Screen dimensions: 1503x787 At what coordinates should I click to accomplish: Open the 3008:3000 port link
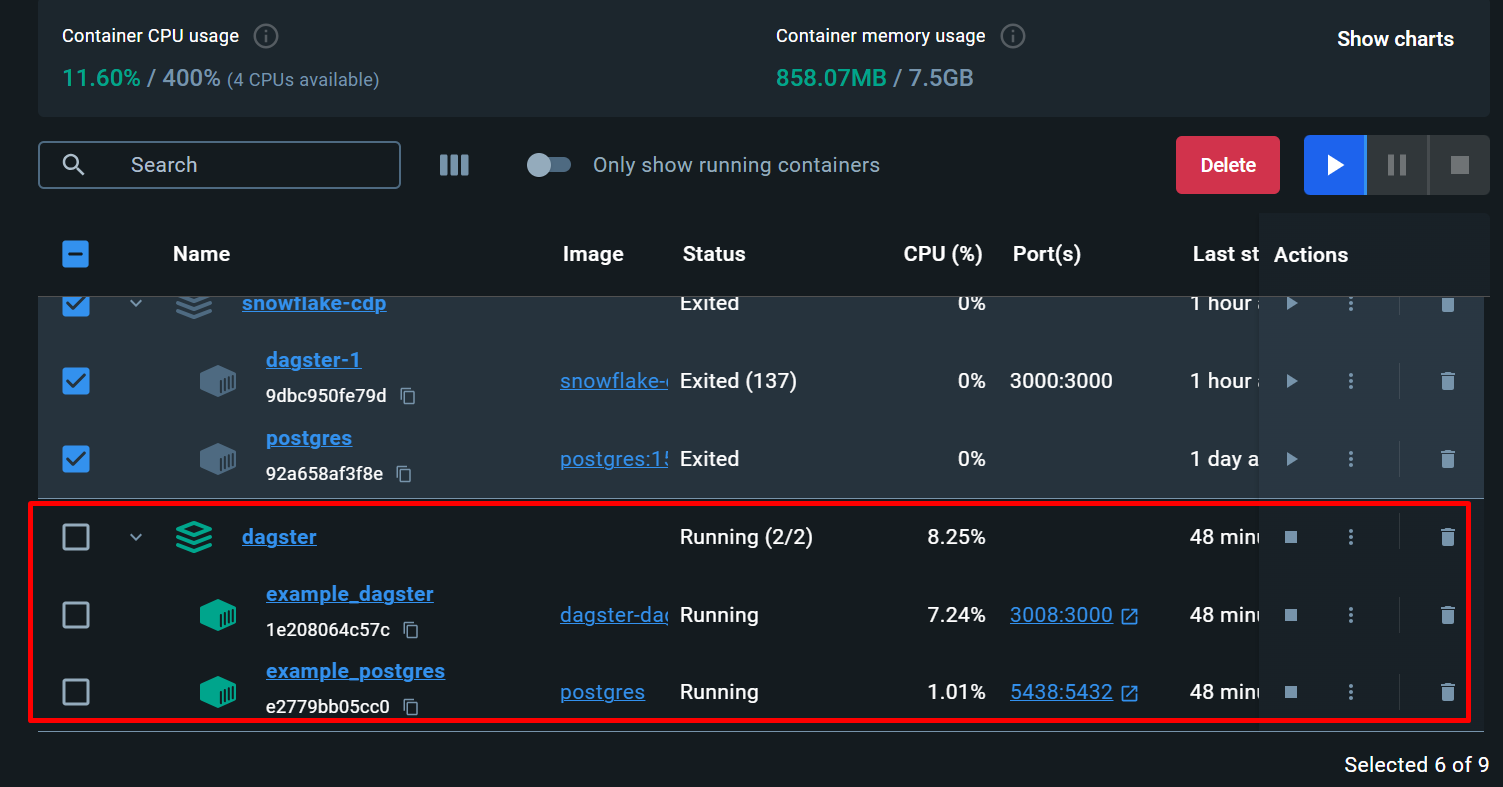coord(1061,615)
